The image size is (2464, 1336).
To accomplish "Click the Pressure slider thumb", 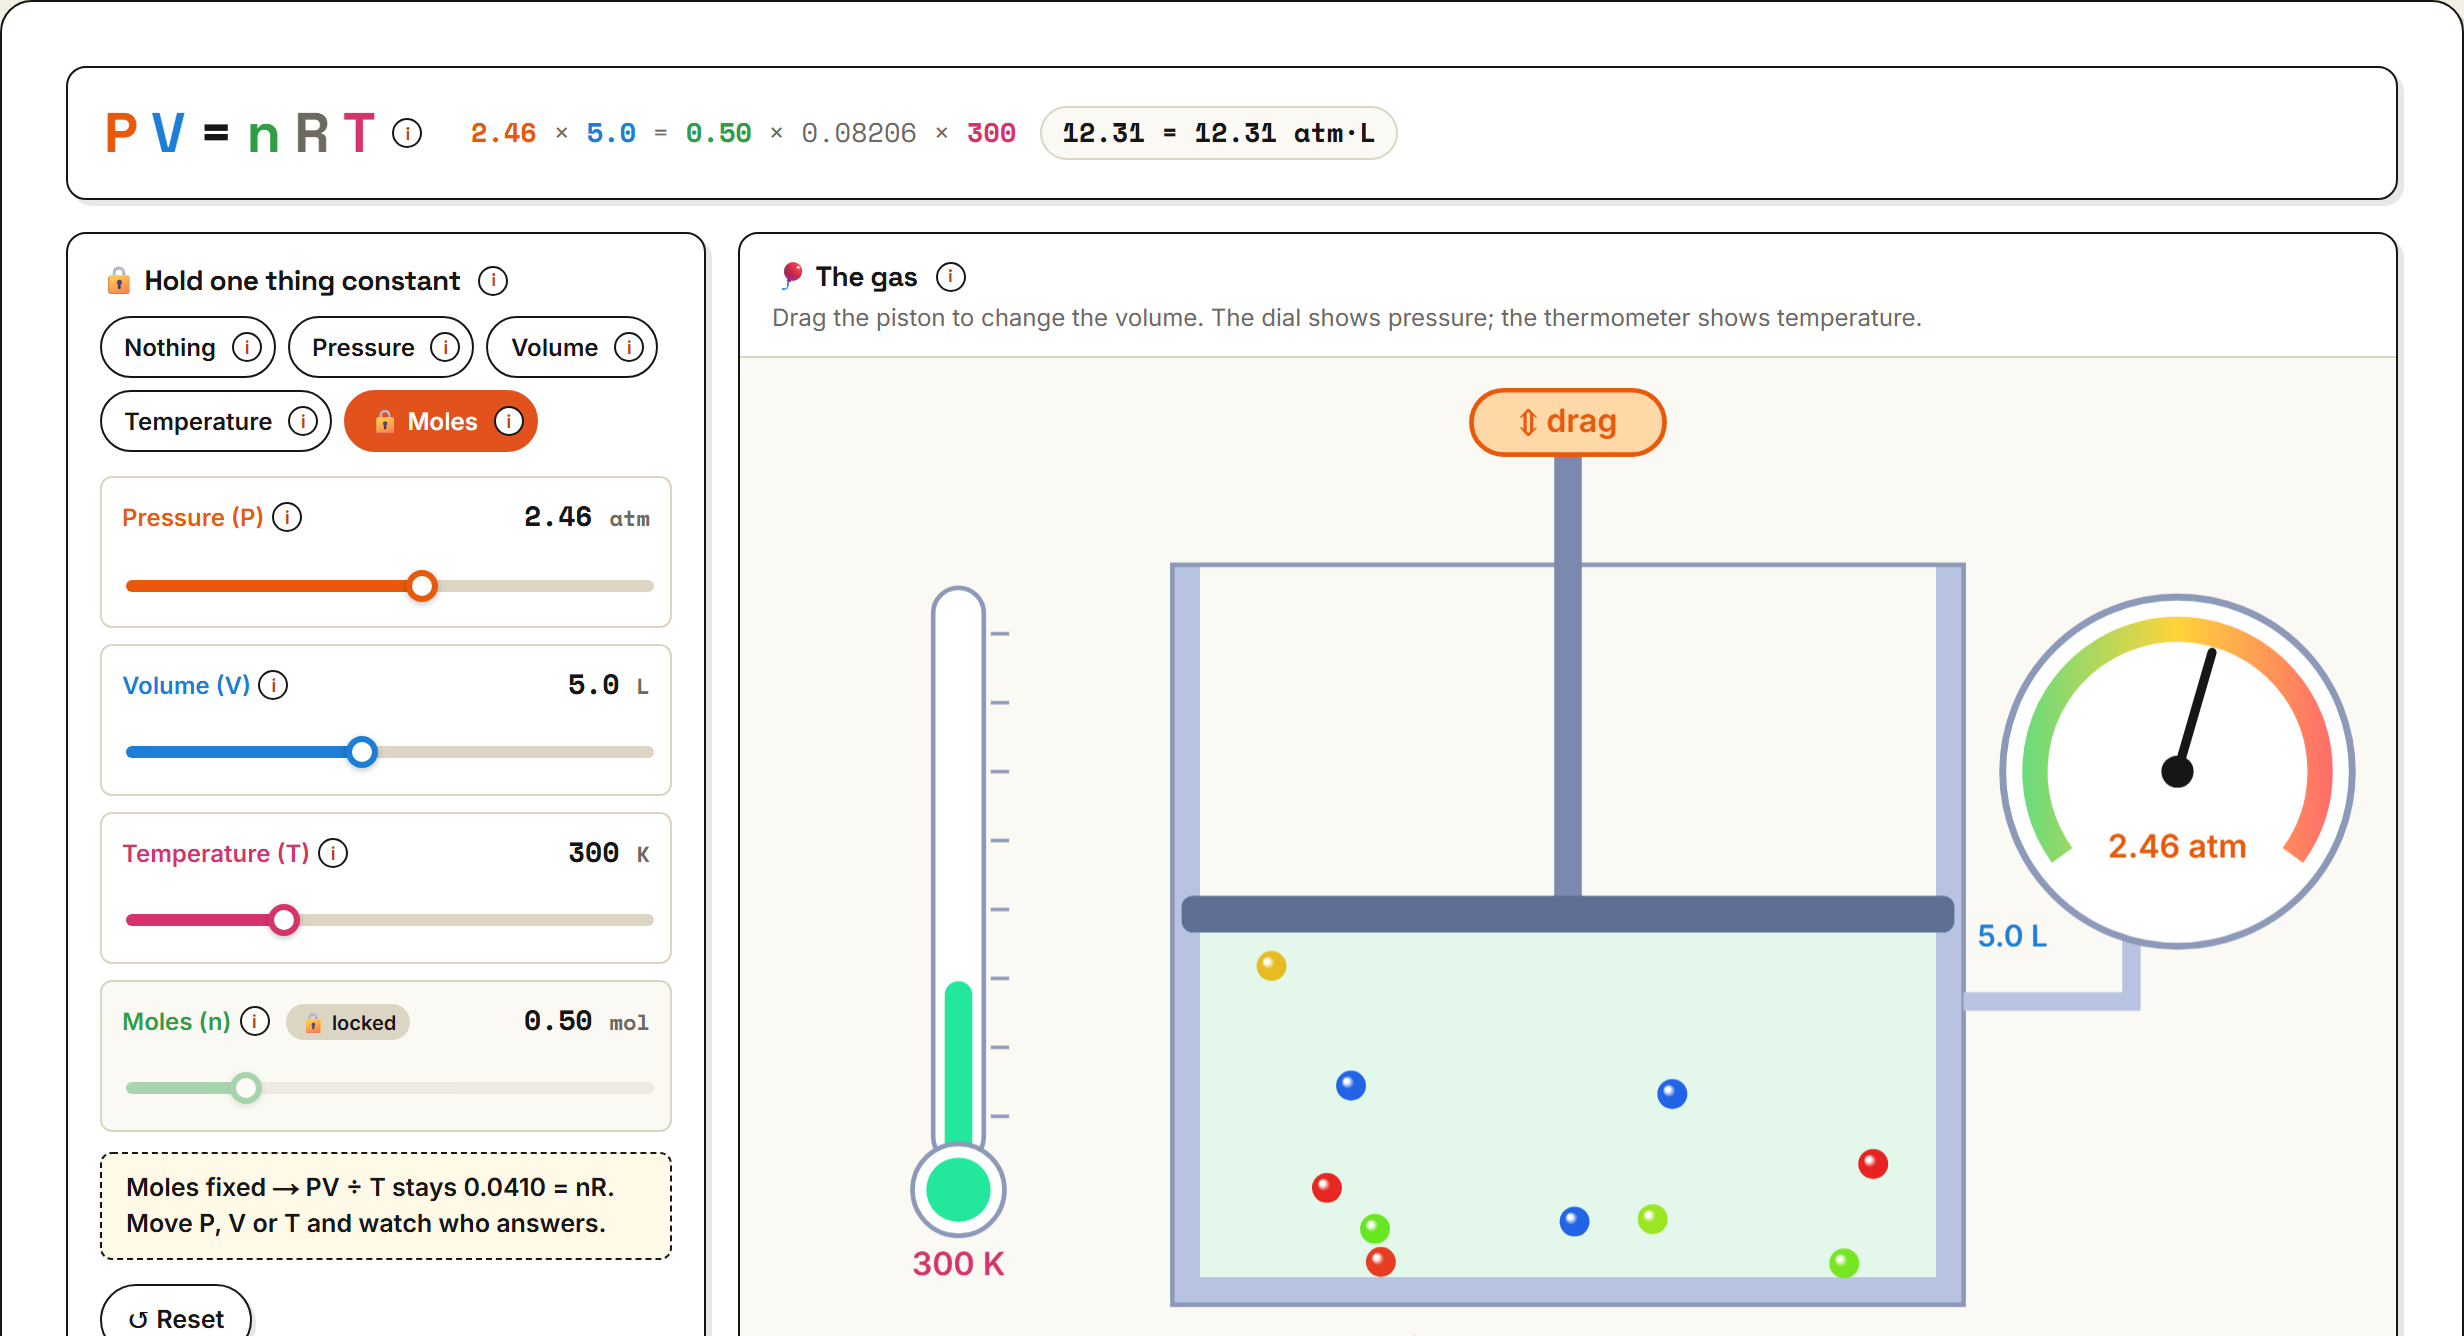I will tap(423, 586).
